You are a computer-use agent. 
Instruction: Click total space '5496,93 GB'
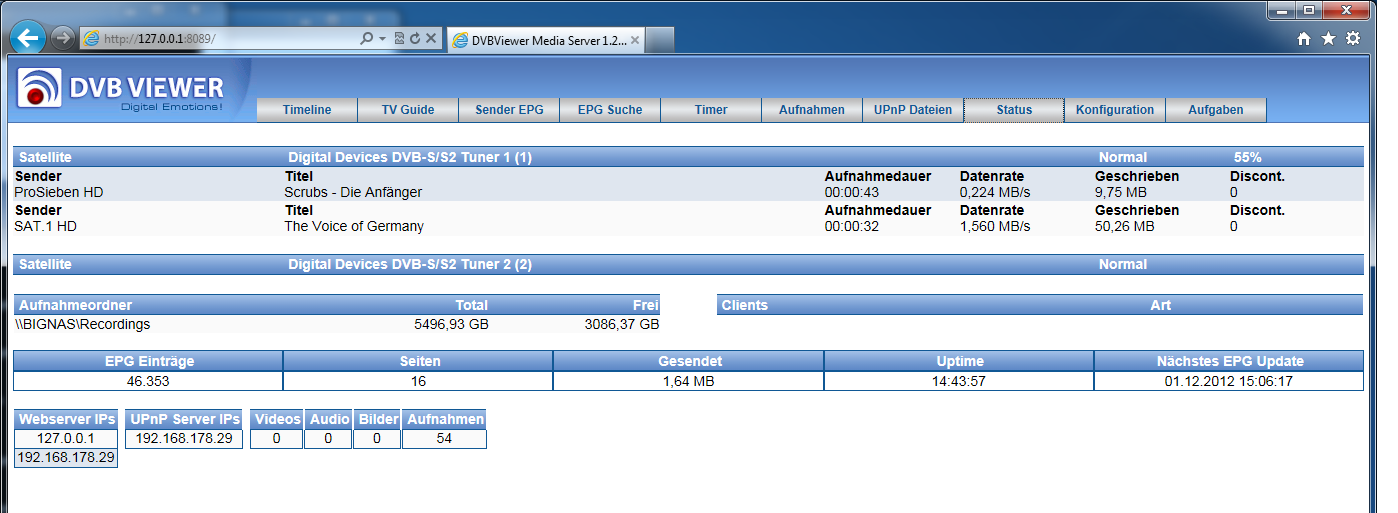[x=451, y=324]
